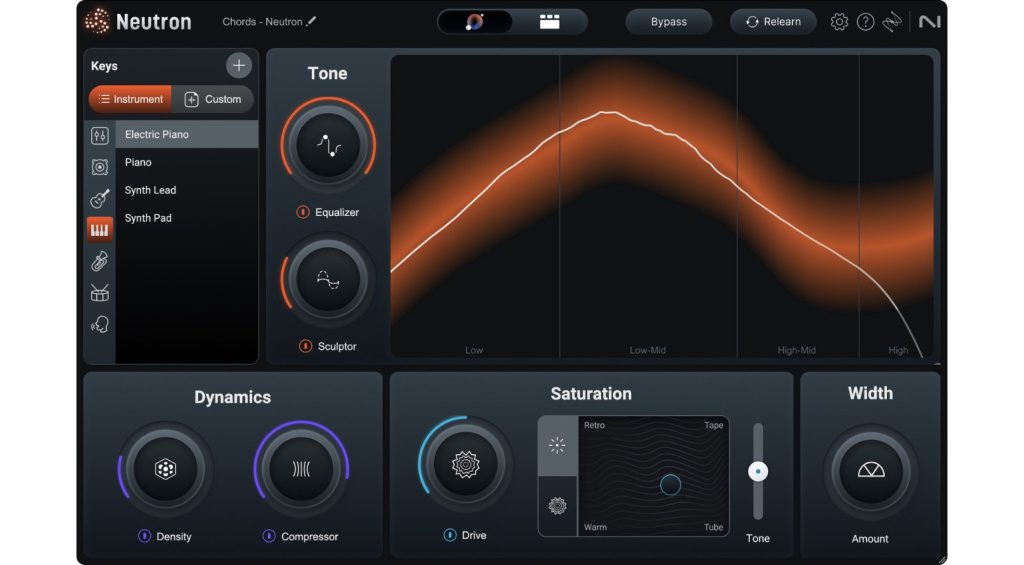Choose Synth Lead from the list

pos(187,190)
